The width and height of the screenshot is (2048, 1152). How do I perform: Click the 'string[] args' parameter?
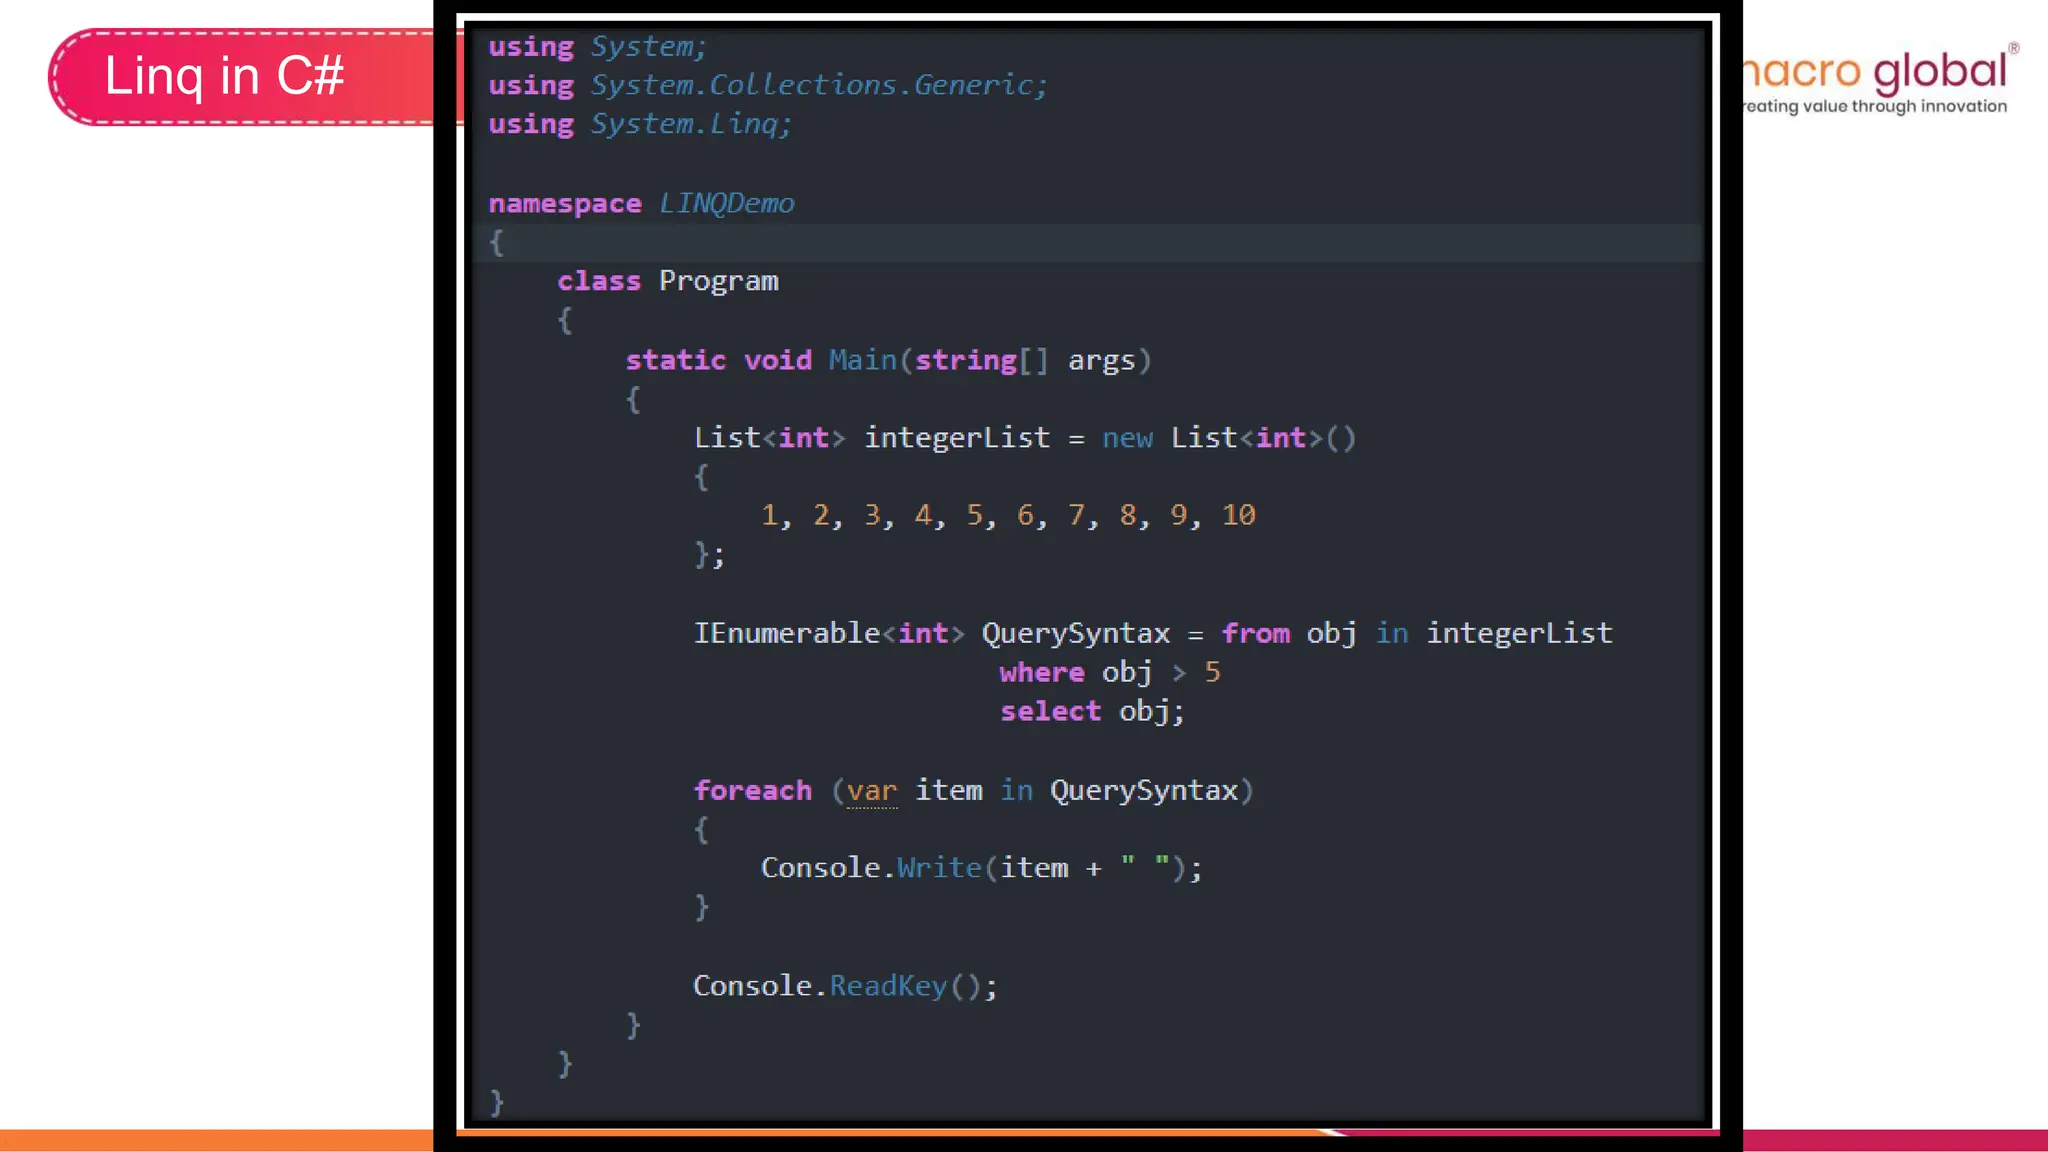pyautogui.click(x=1025, y=360)
